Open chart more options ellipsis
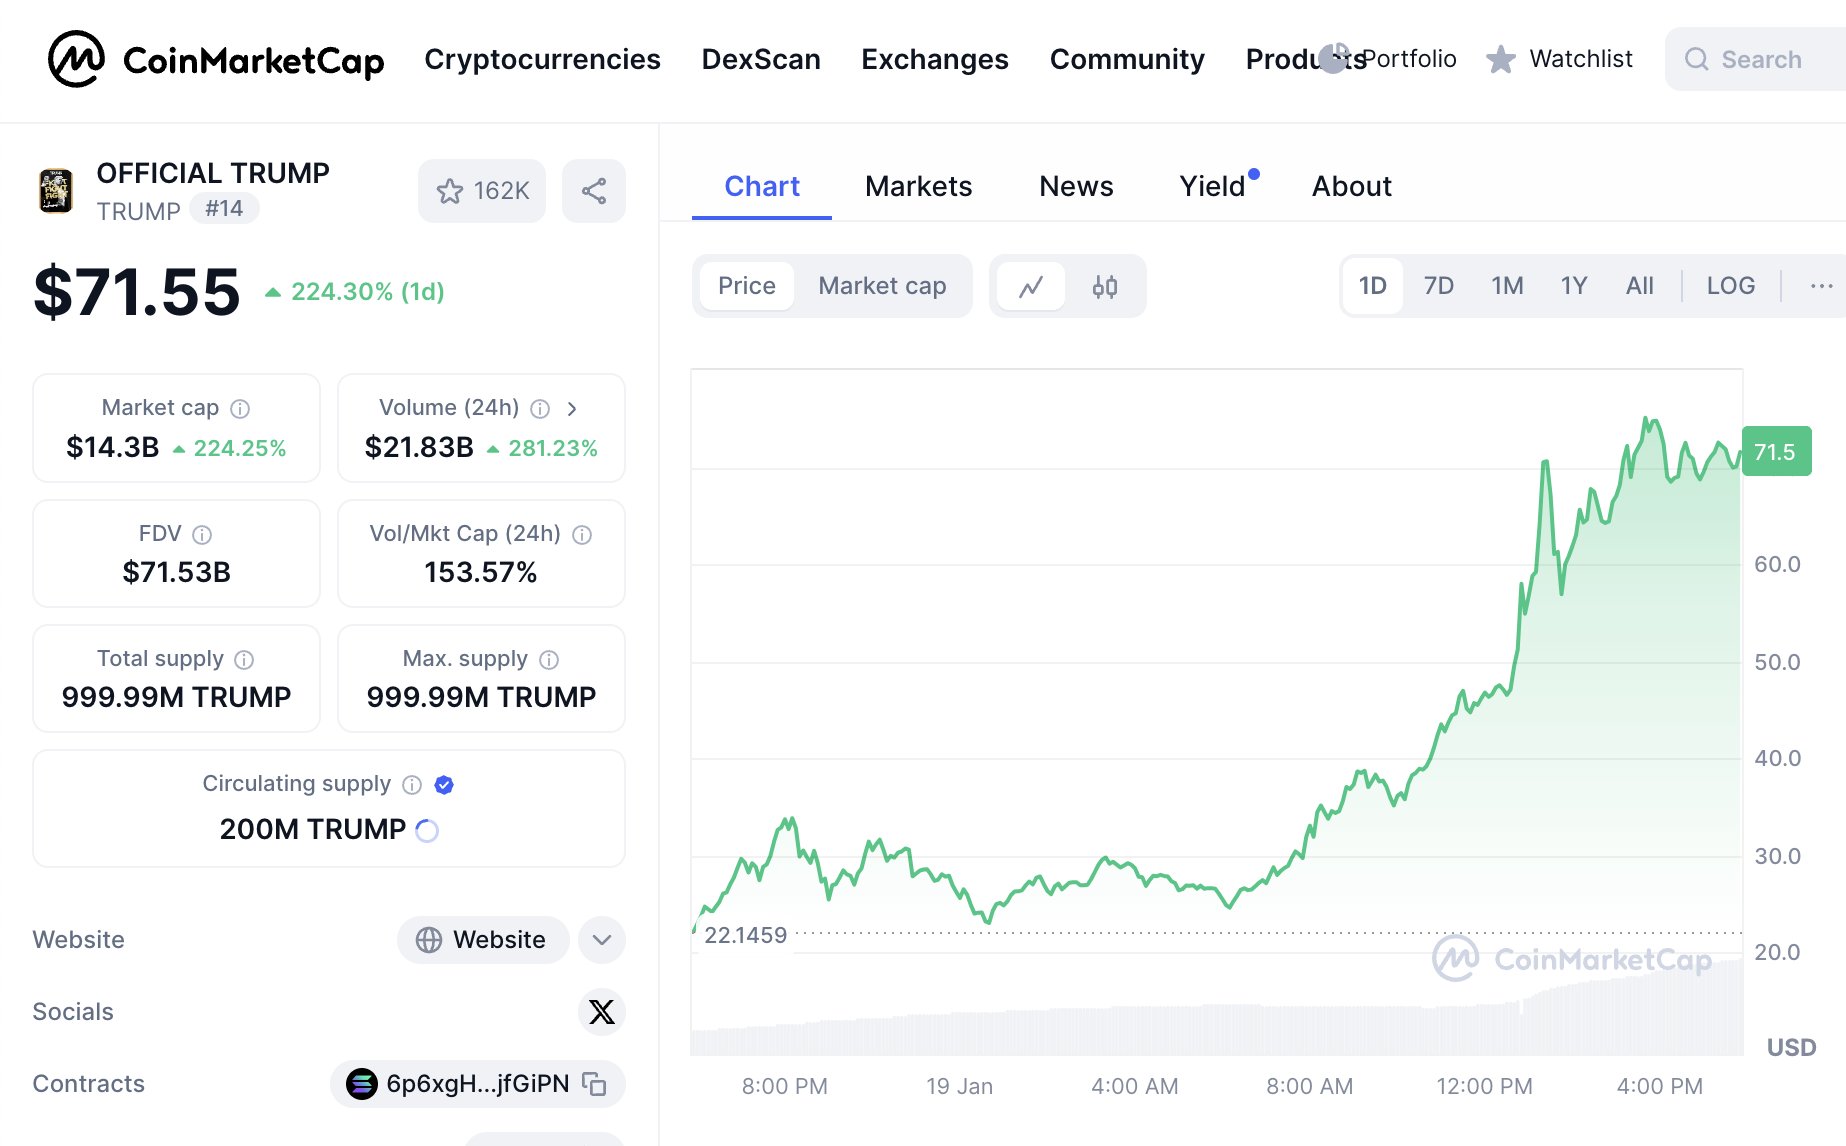 point(1821,286)
